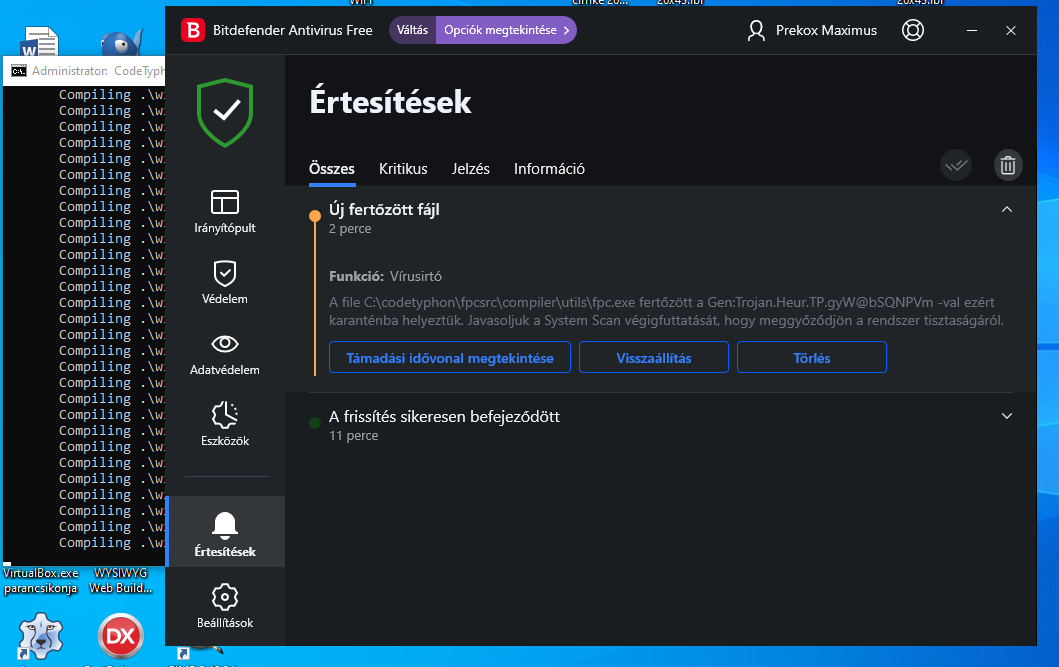The image size is (1059, 667).
Task: Click the red Bitdefender logo
Action: pos(192,30)
